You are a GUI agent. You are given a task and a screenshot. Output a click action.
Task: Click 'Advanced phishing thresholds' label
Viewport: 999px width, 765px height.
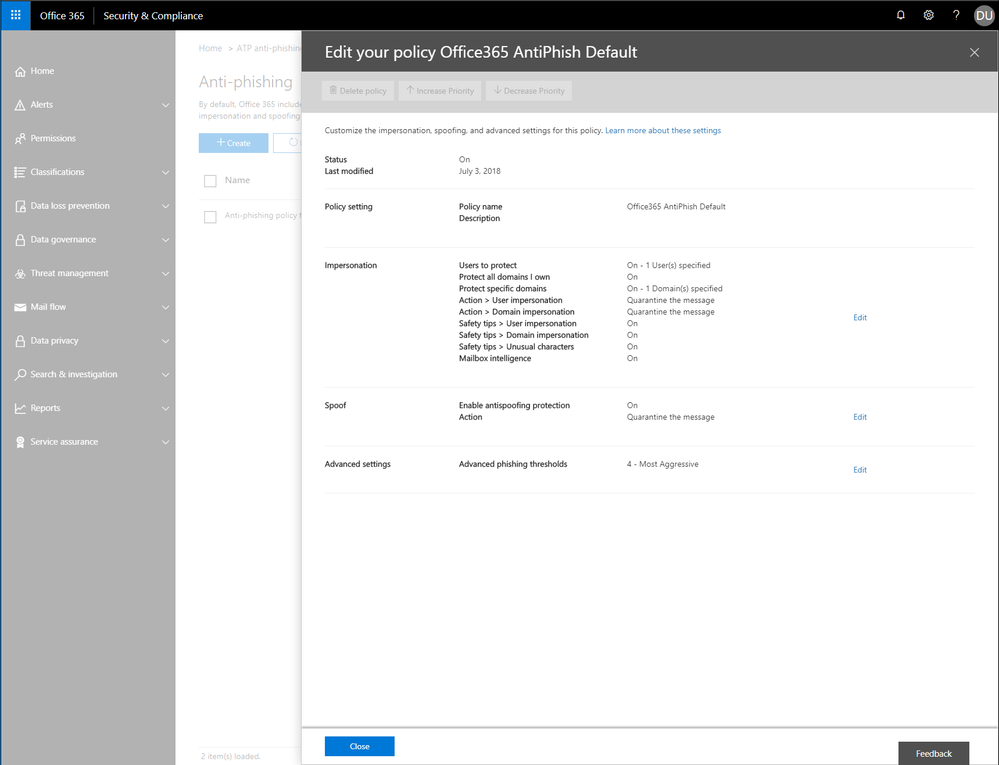click(513, 464)
